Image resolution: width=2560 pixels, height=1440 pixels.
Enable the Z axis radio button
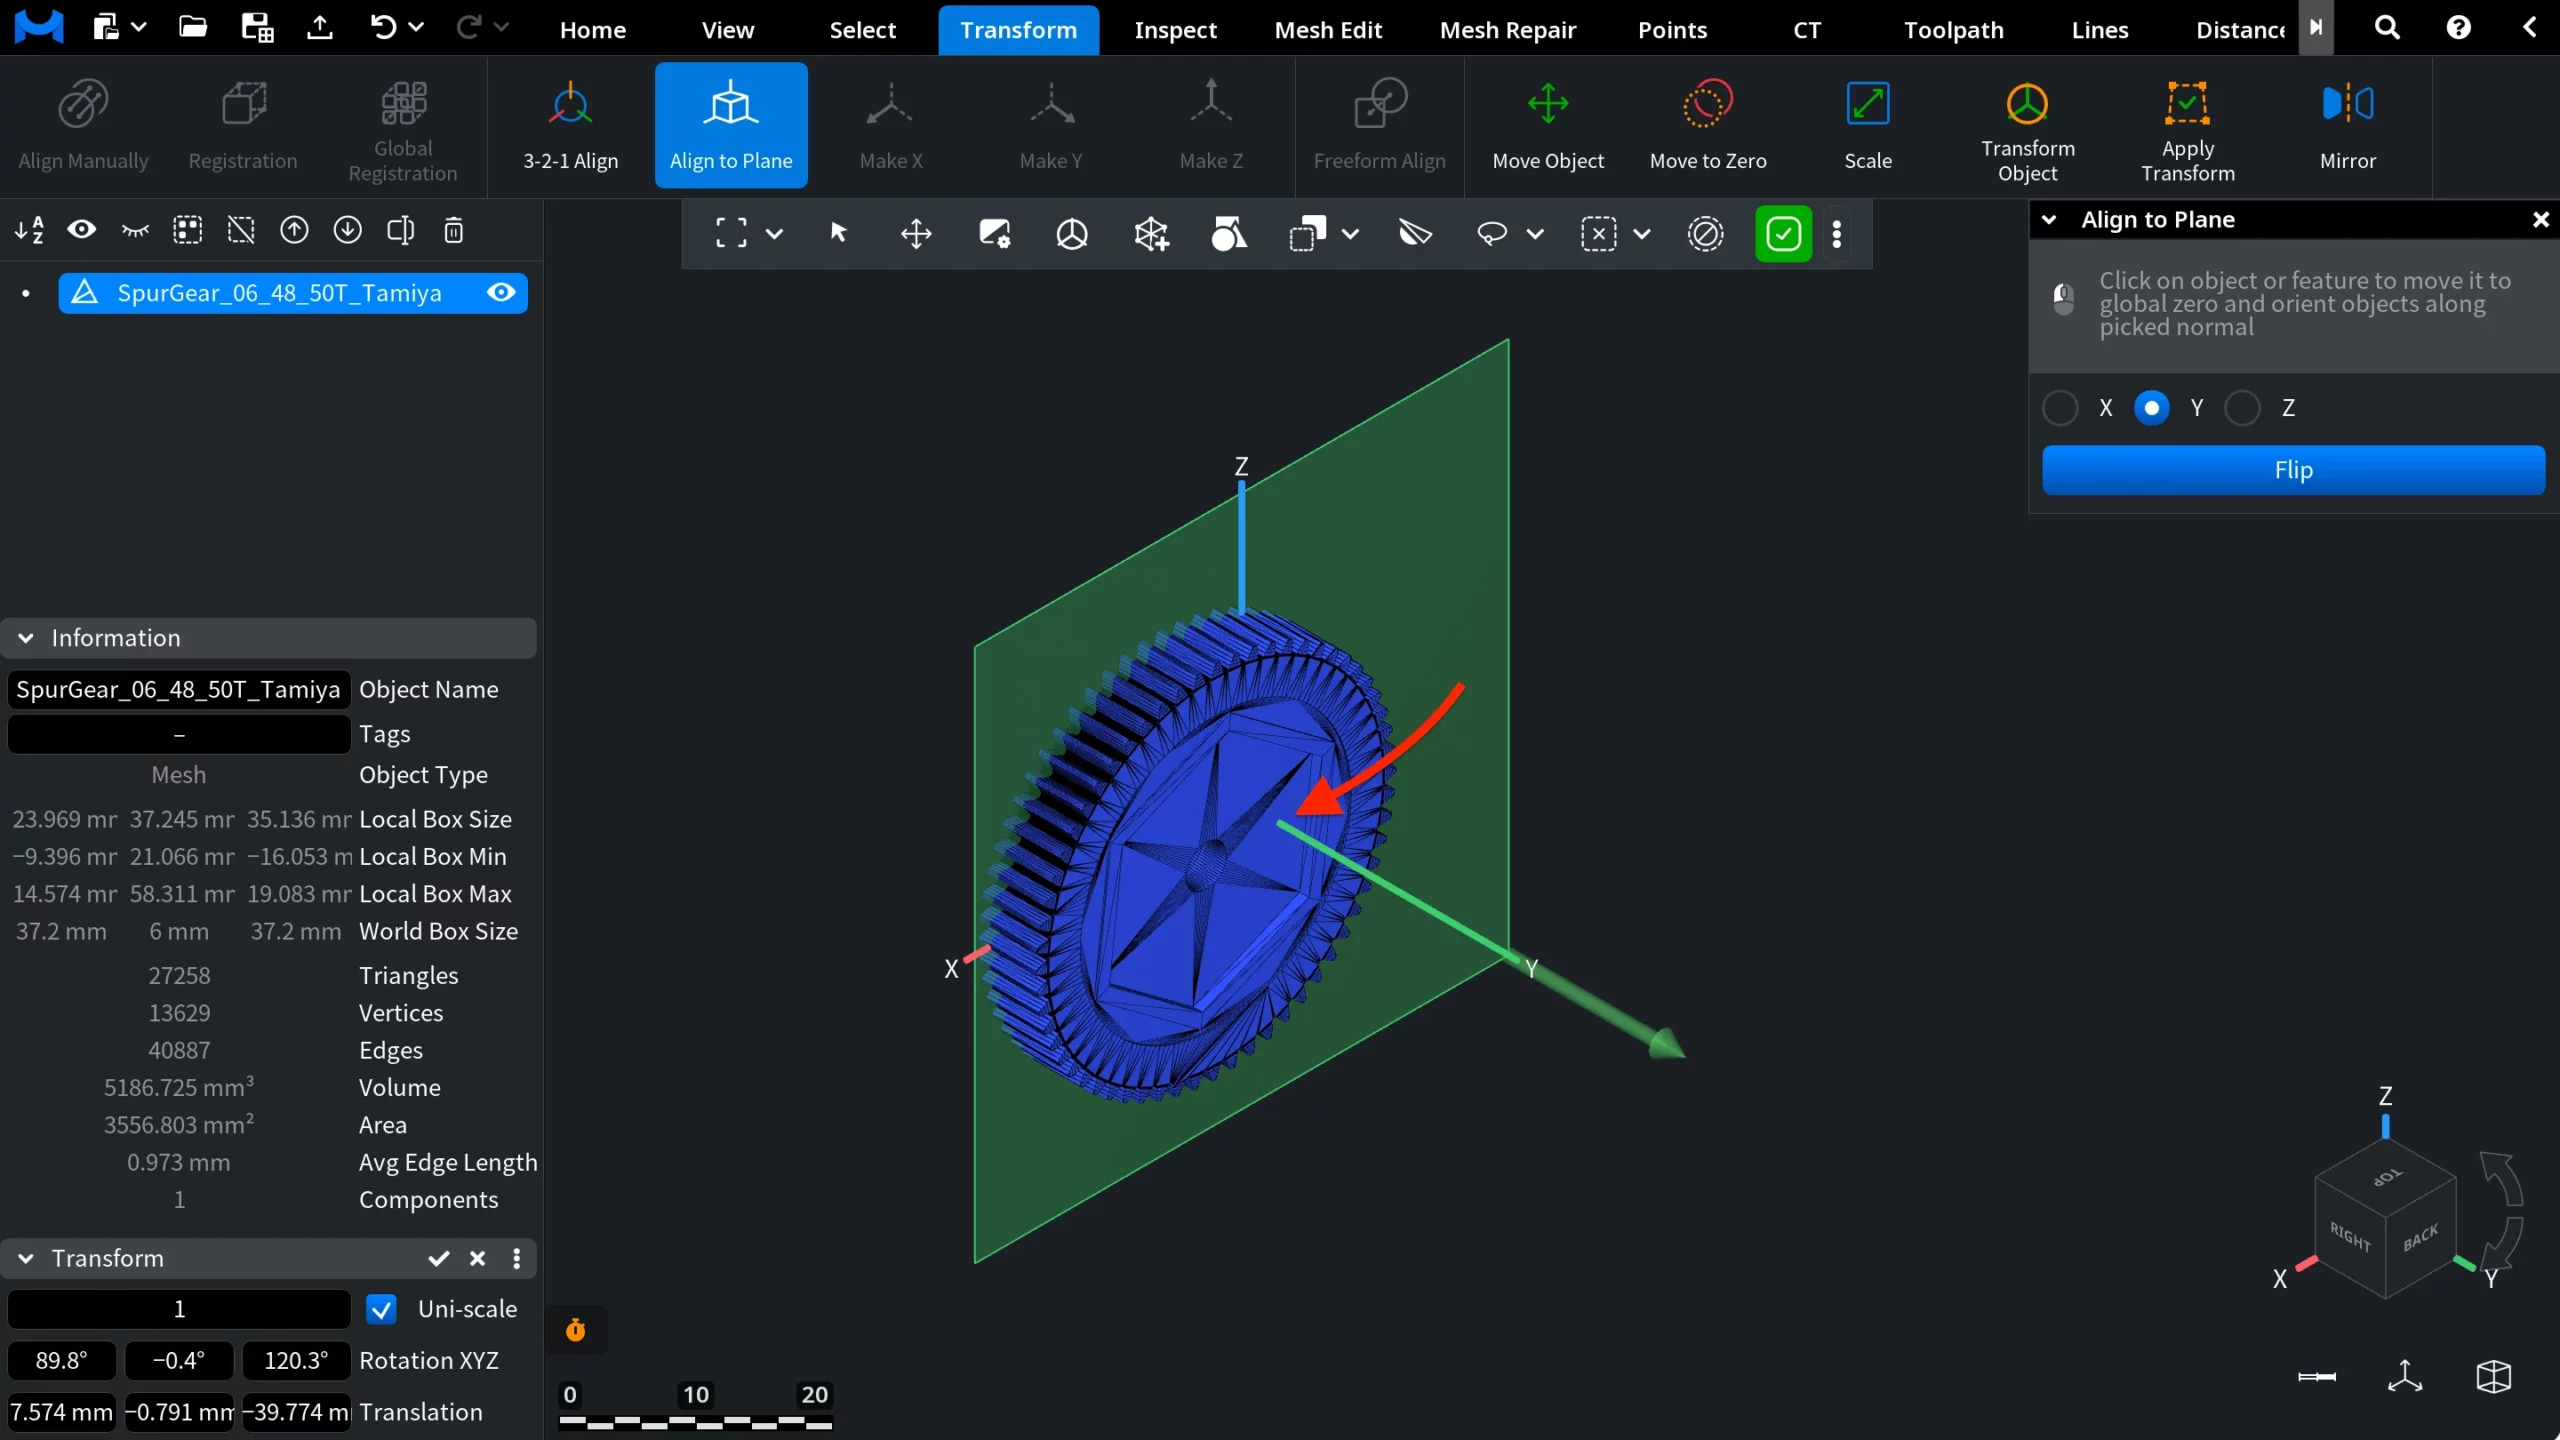coord(2242,408)
